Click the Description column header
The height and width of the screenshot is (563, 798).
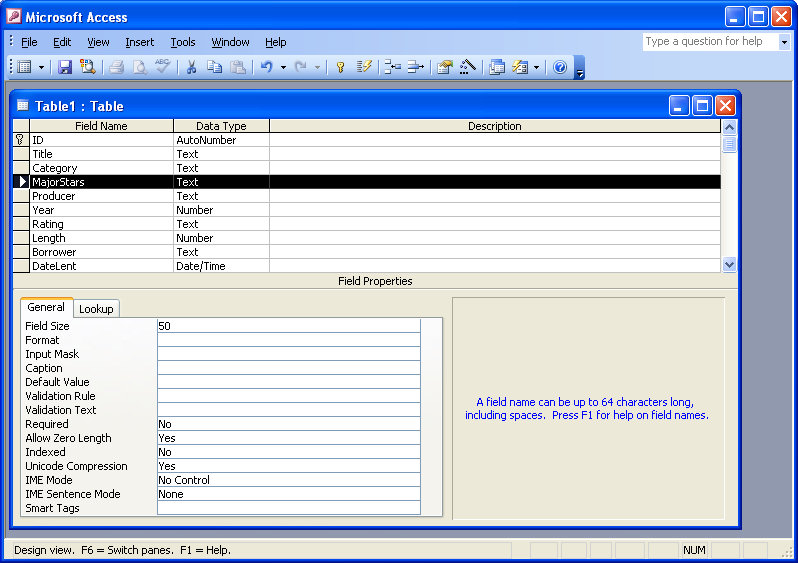pos(495,126)
